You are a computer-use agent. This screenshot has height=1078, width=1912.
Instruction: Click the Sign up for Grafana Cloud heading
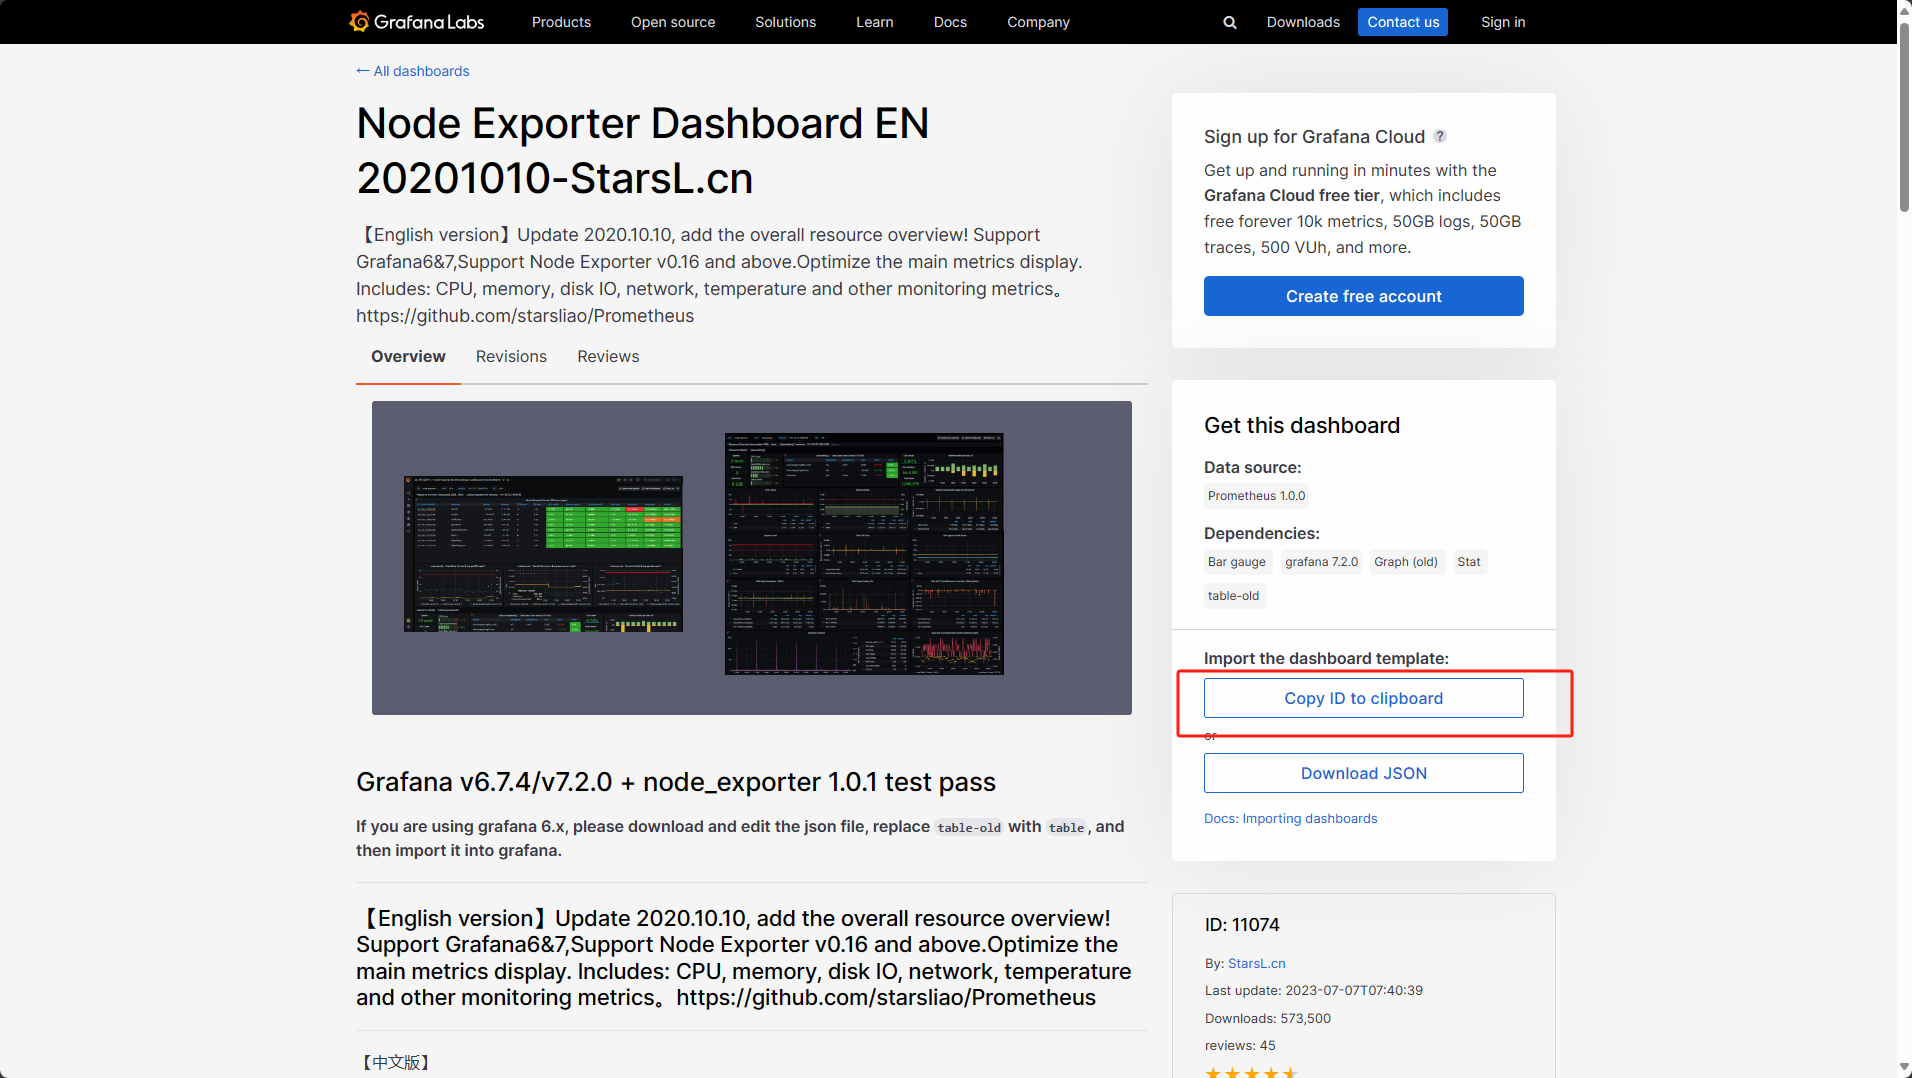[1314, 136]
